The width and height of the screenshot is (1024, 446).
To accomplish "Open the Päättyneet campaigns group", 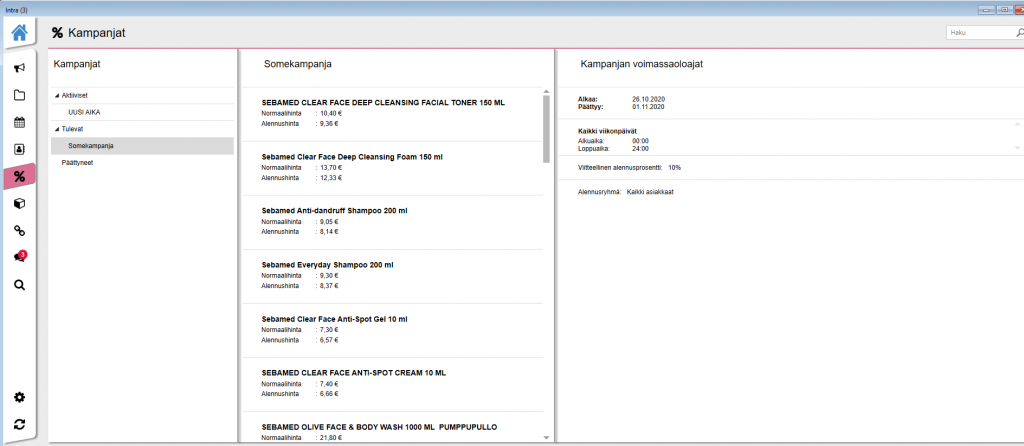I will click(x=77, y=163).
